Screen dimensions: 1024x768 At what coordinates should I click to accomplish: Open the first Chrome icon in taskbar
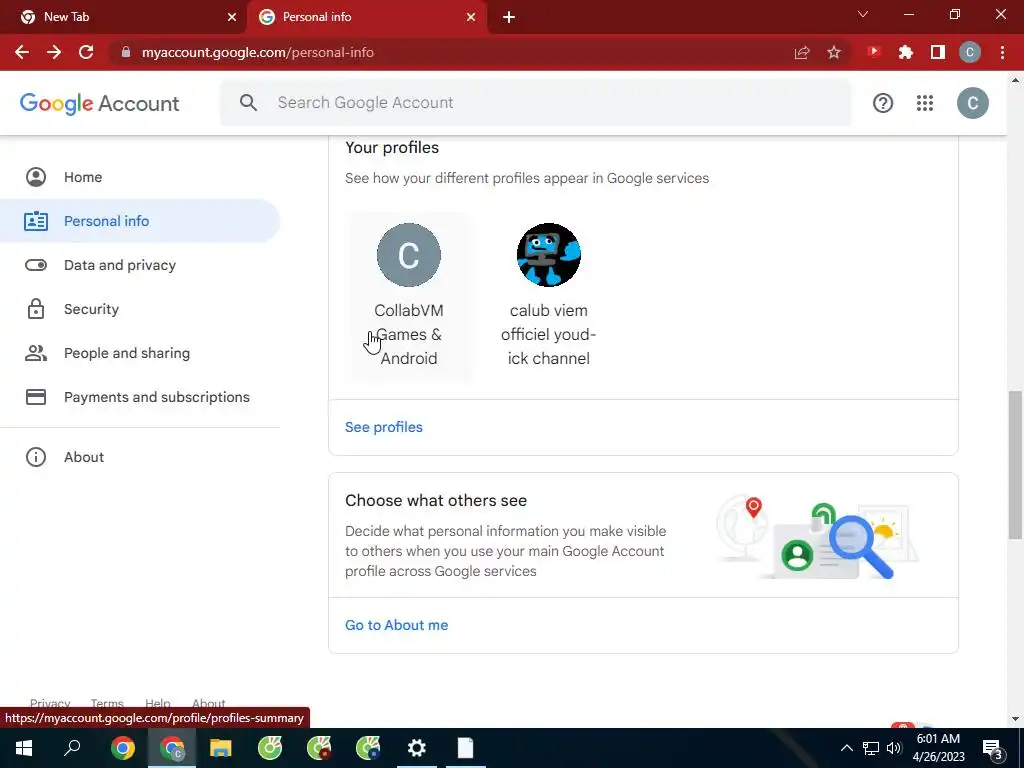point(123,748)
